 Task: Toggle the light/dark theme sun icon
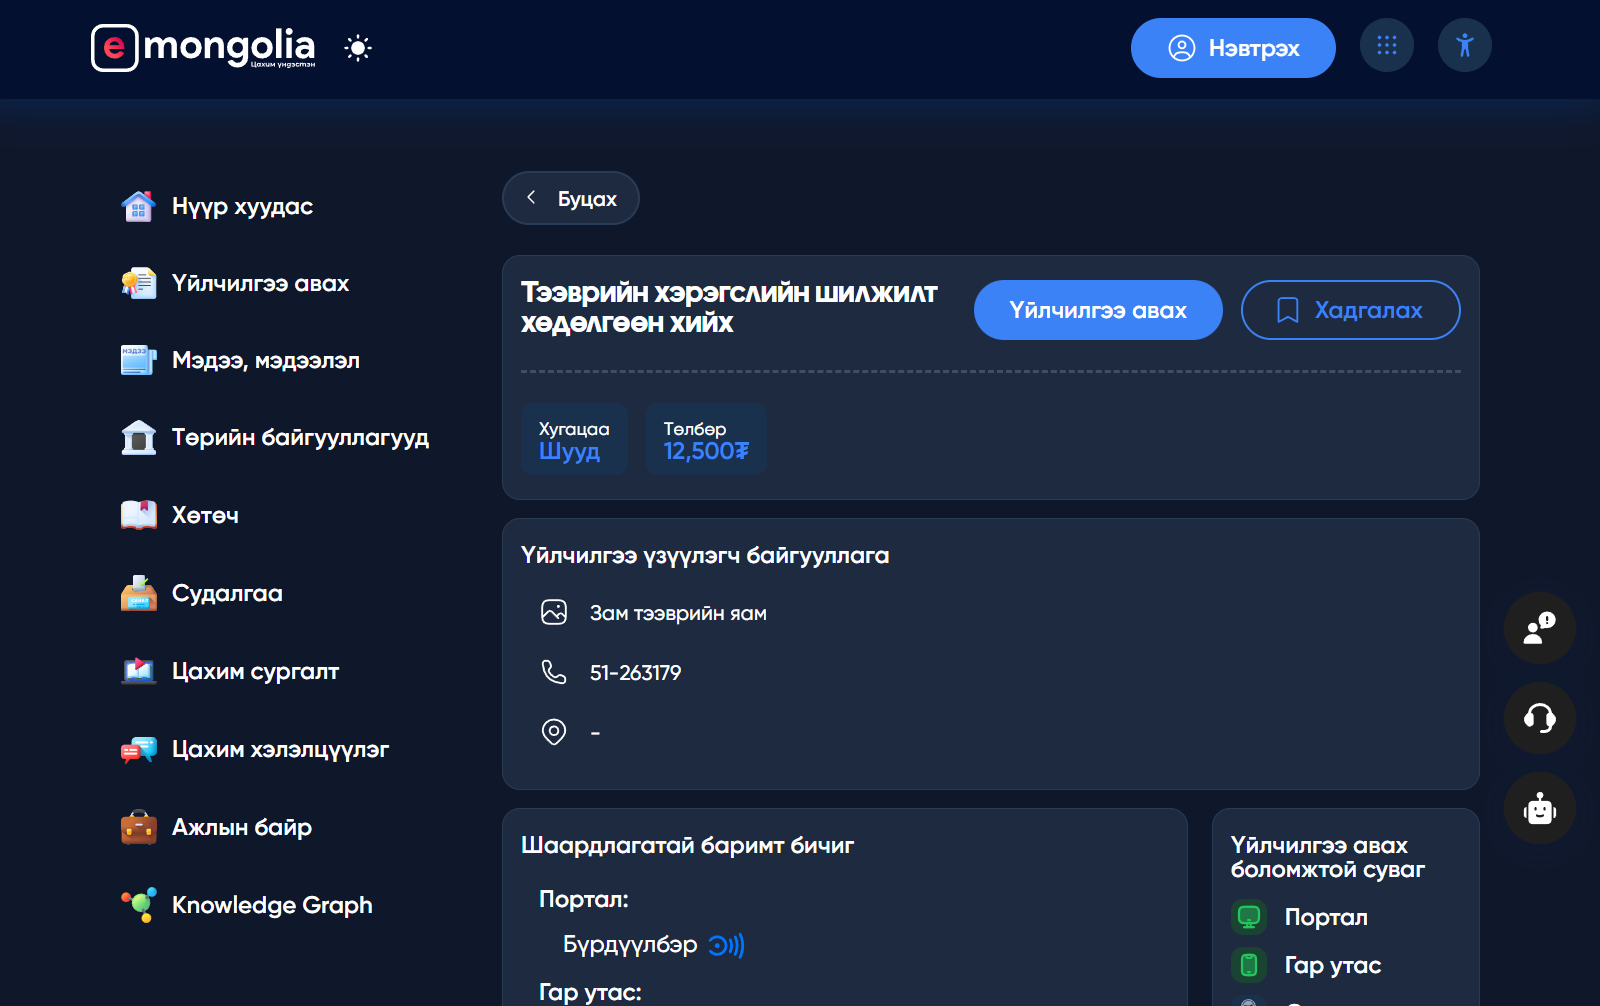click(358, 48)
